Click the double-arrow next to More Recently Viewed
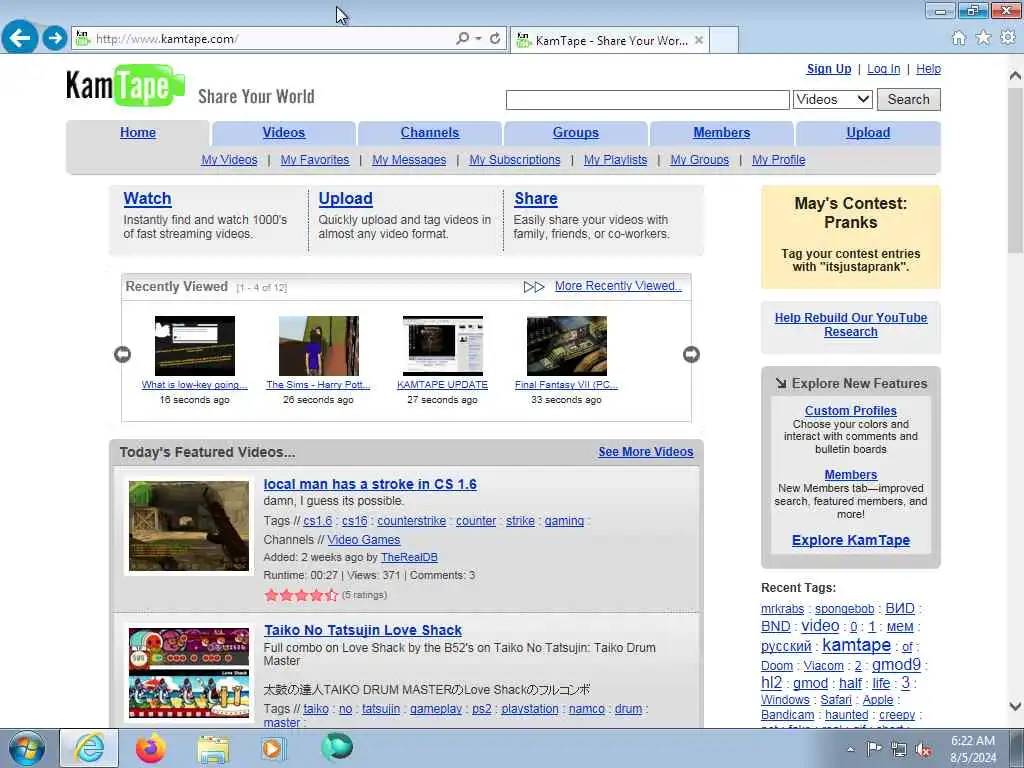Viewport: 1024px width, 768px height. tap(534, 287)
